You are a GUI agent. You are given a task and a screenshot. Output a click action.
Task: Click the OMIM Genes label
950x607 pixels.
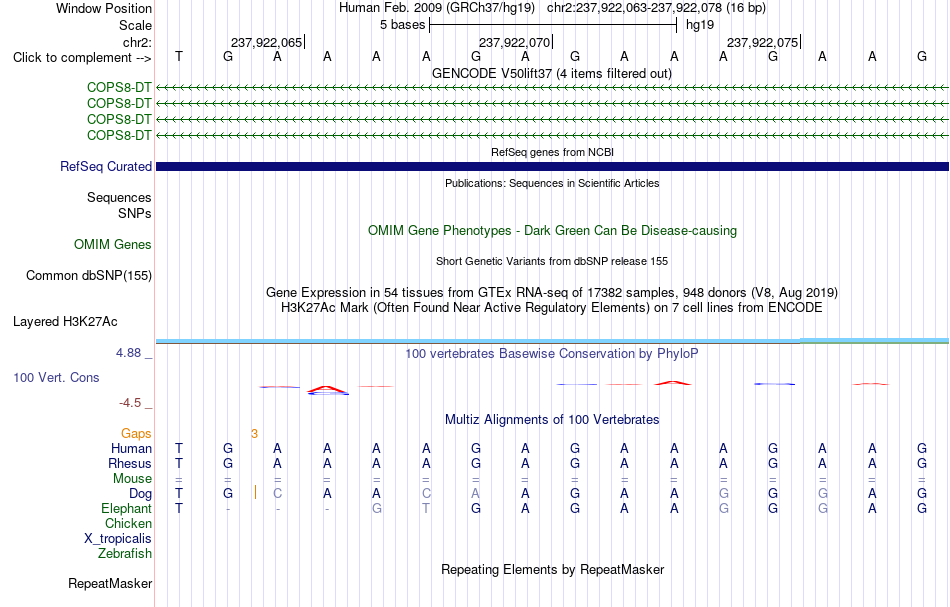point(113,244)
